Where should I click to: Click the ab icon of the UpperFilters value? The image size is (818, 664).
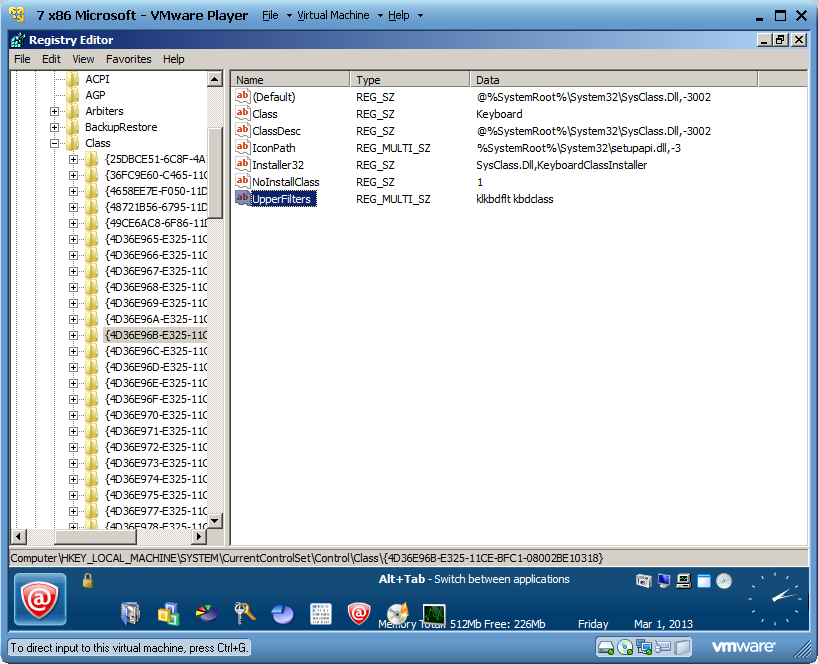pos(242,198)
